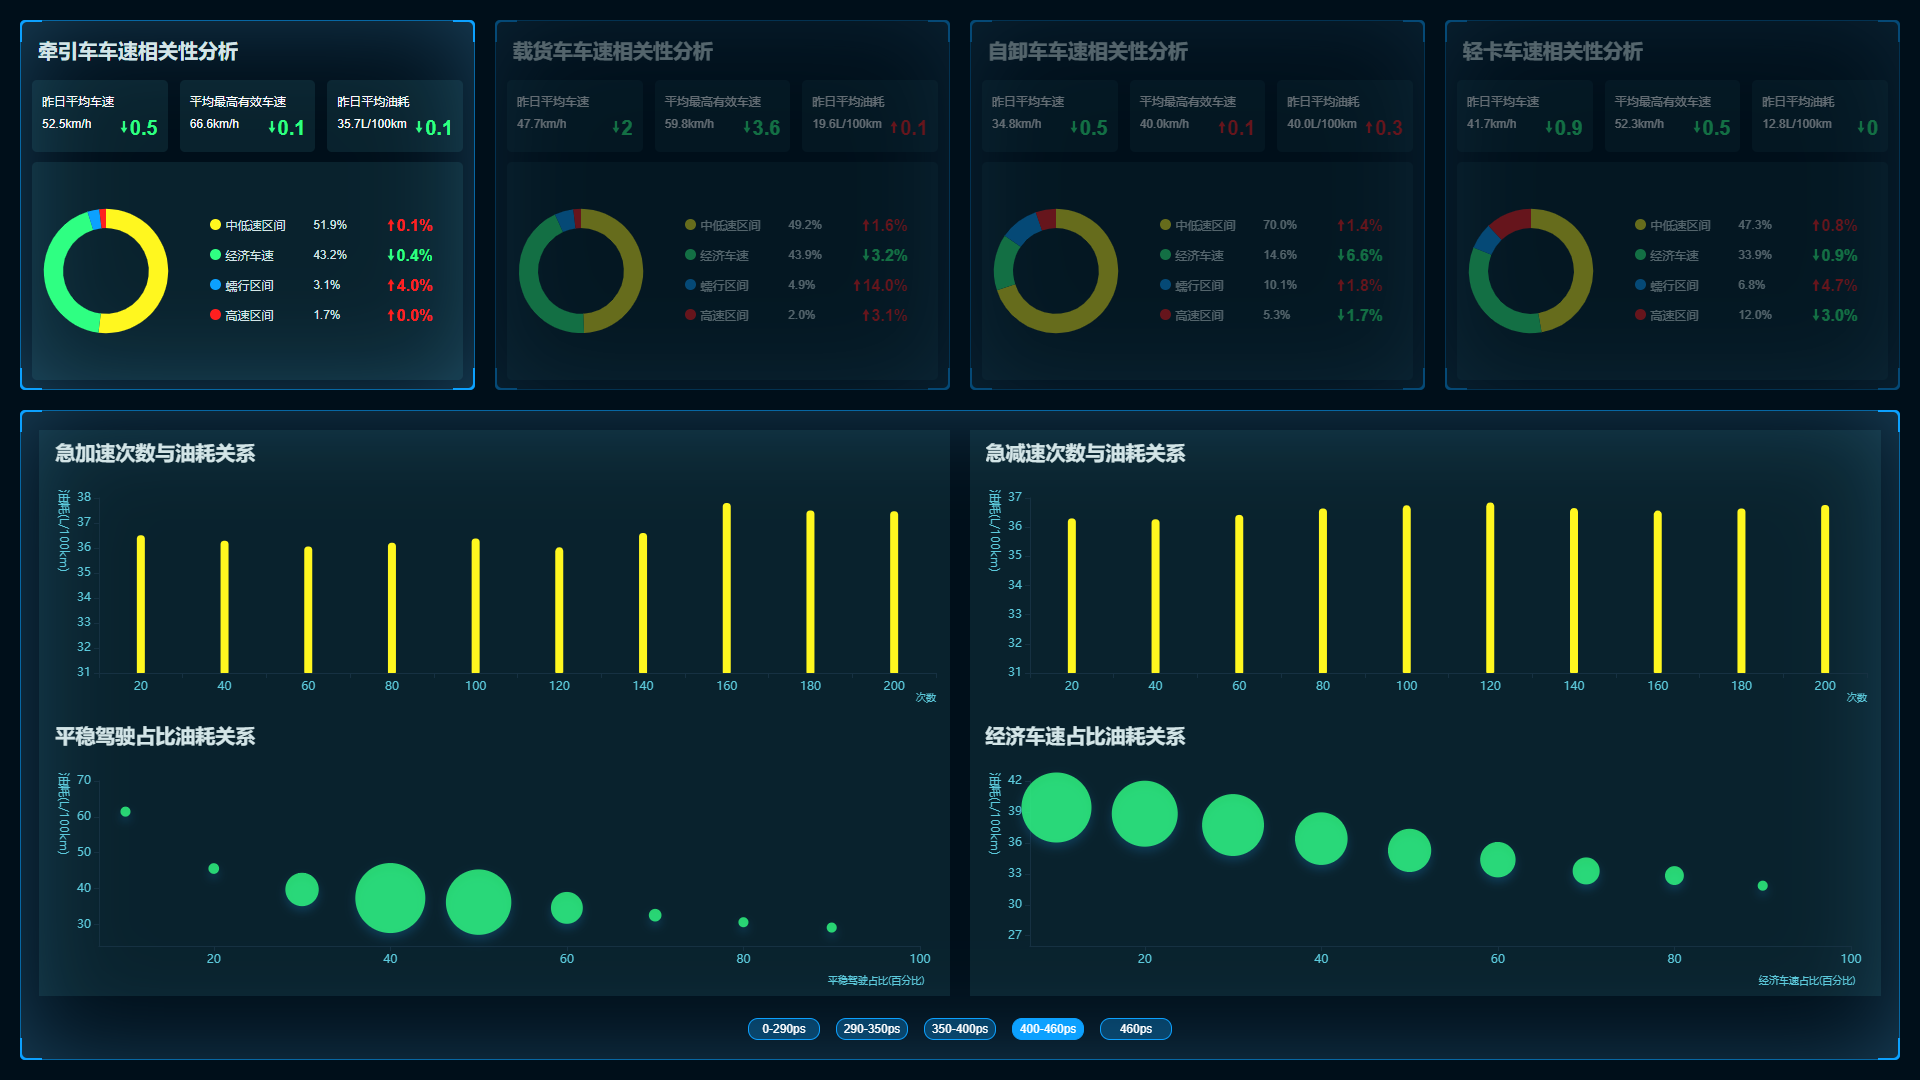Toggle green 经济车速 legend dot in 牵引车 panel
1920x1080 pixels.
[215, 255]
